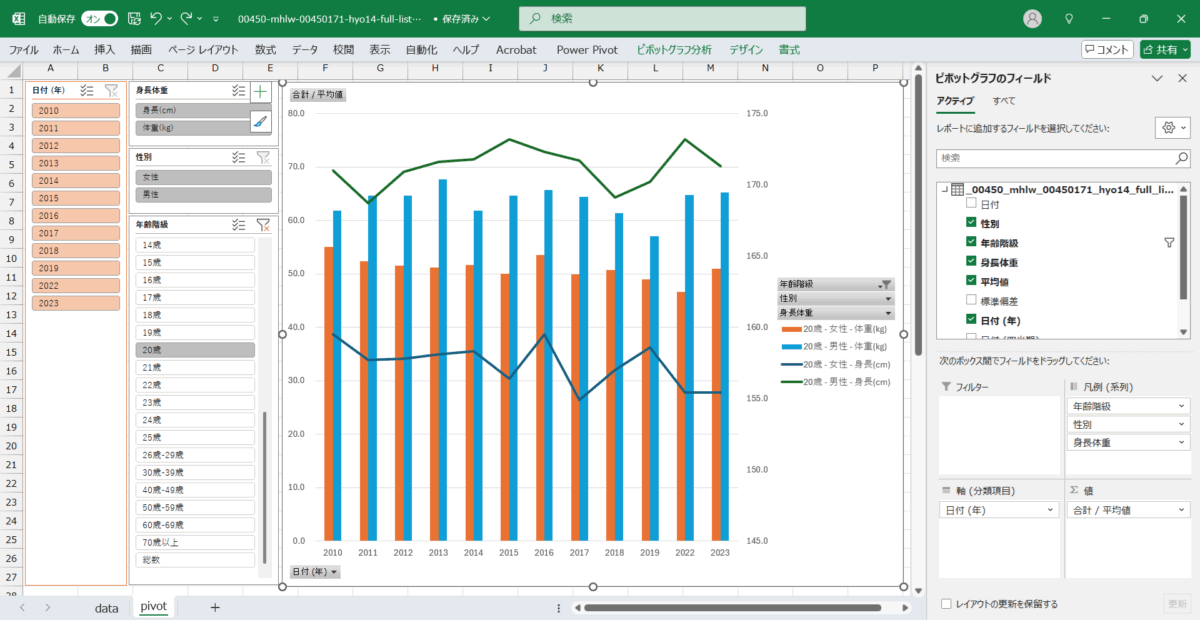The height and width of the screenshot is (620, 1200).
Task: Click the undo arrow in title bar
Action: pyautogui.click(x=156, y=18)
